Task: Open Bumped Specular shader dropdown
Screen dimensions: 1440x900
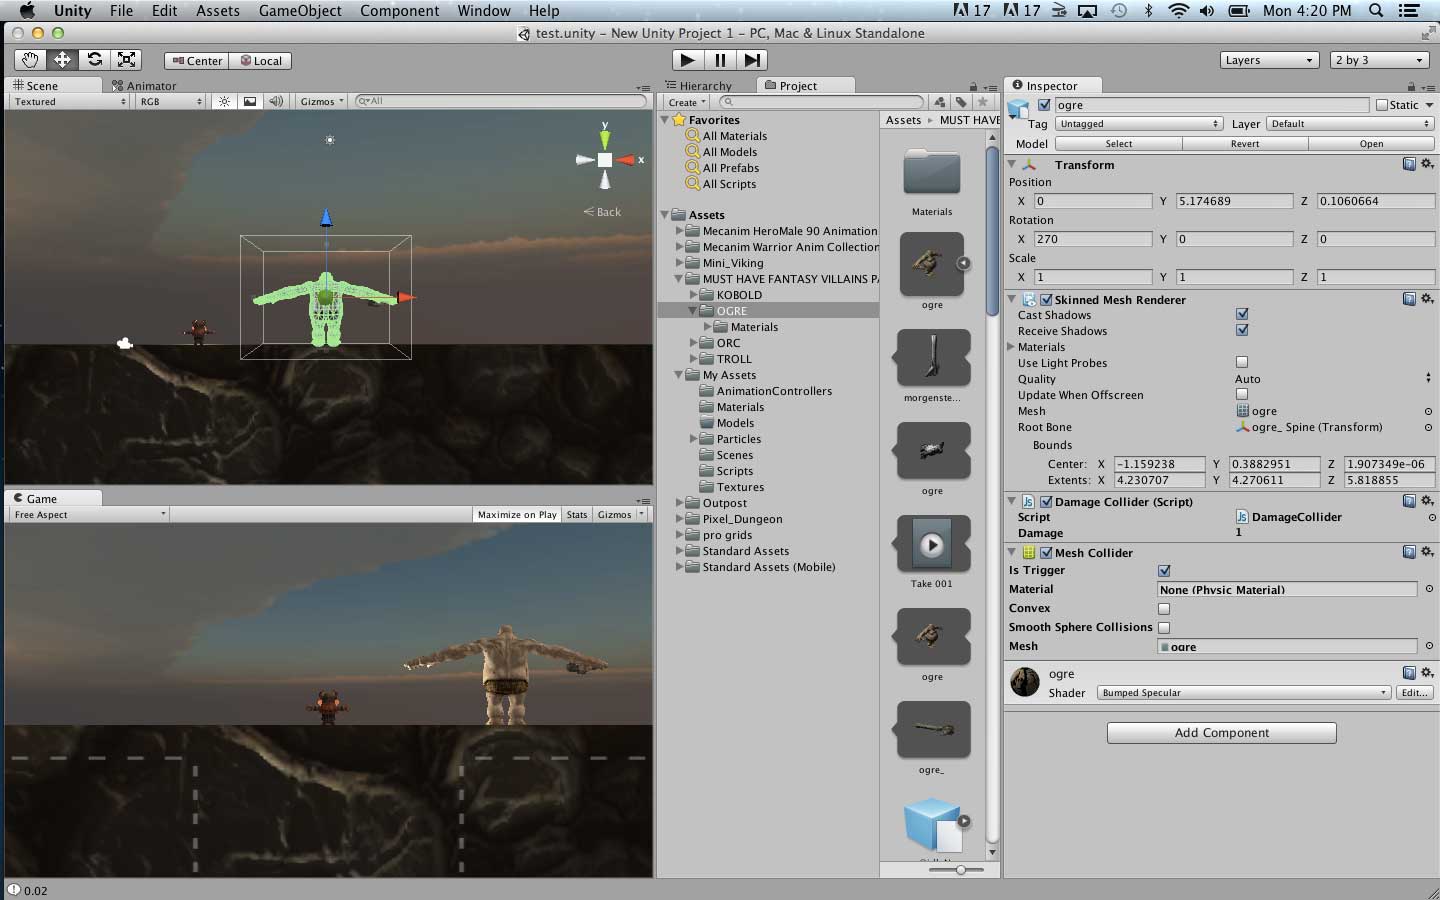Action: [x=1244, y=692]
